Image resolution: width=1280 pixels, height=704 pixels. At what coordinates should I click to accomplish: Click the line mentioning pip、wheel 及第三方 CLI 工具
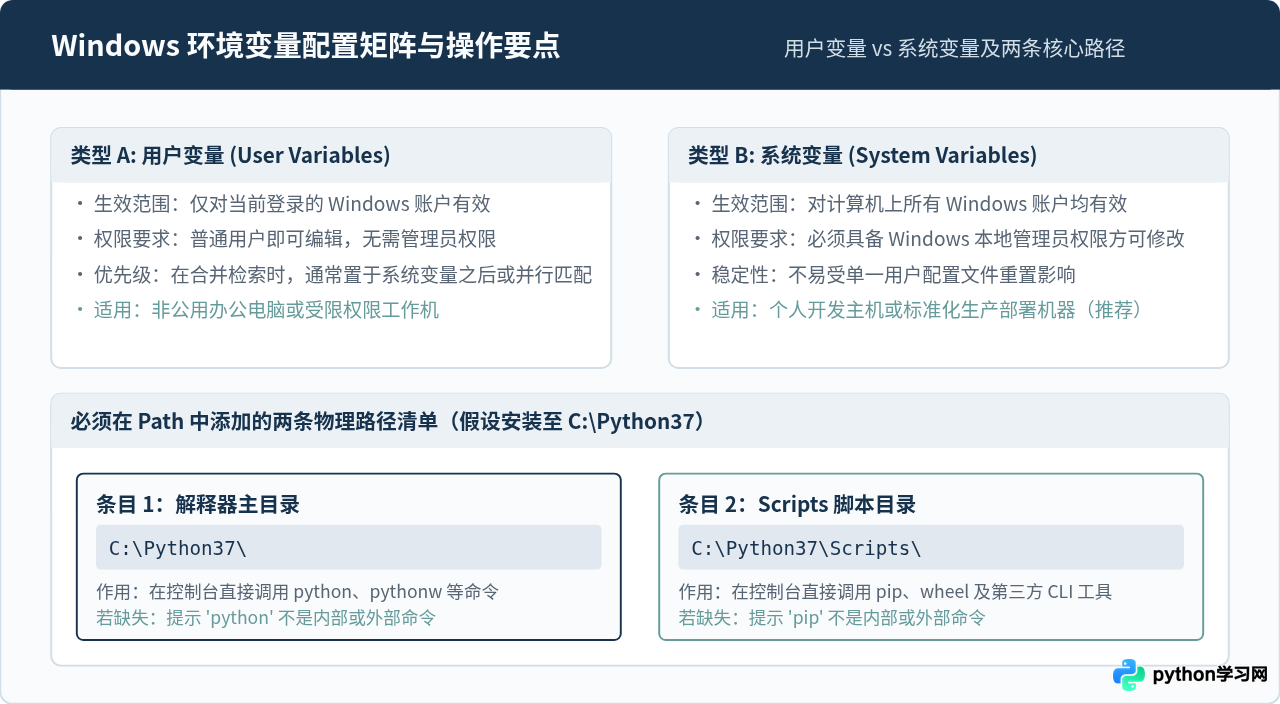[895, 592]
